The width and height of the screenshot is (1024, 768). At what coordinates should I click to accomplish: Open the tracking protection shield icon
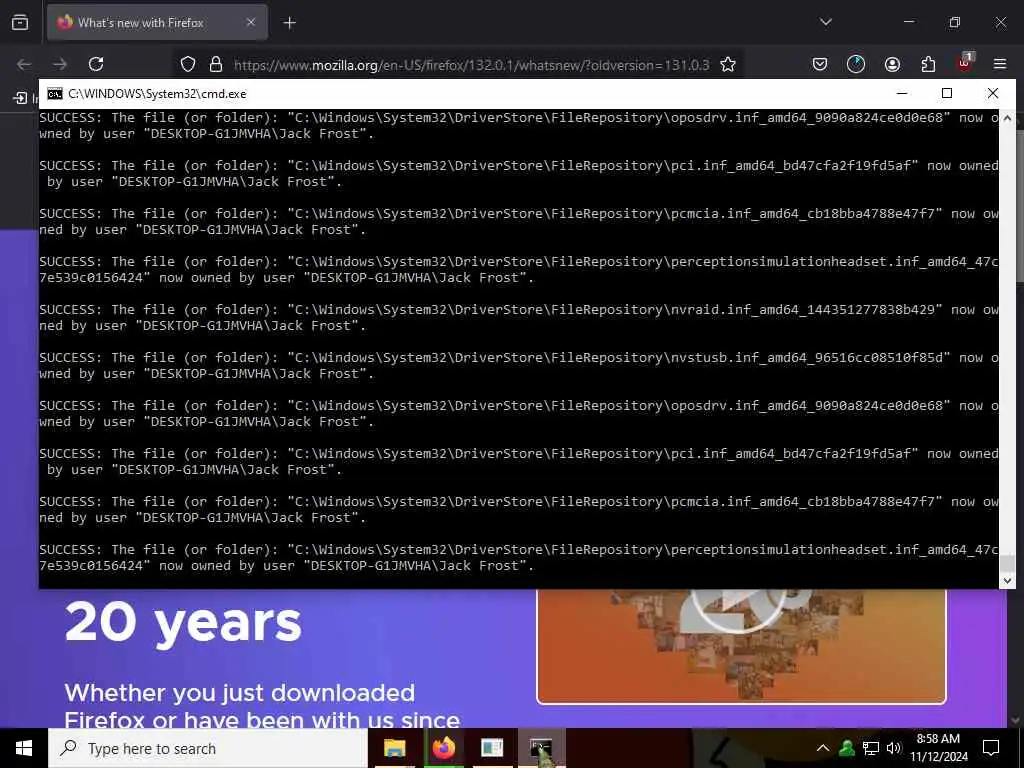pos(188,64)
